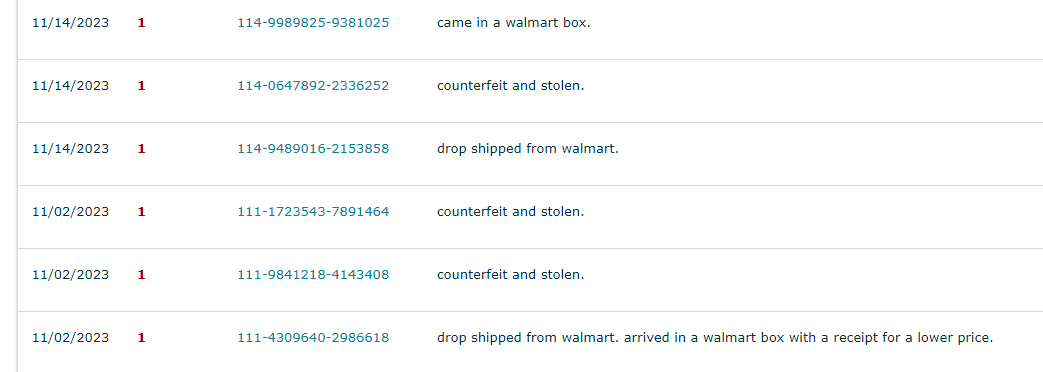Select the rating 1 next to order 111-4309640-2986618

coord(141,337)
